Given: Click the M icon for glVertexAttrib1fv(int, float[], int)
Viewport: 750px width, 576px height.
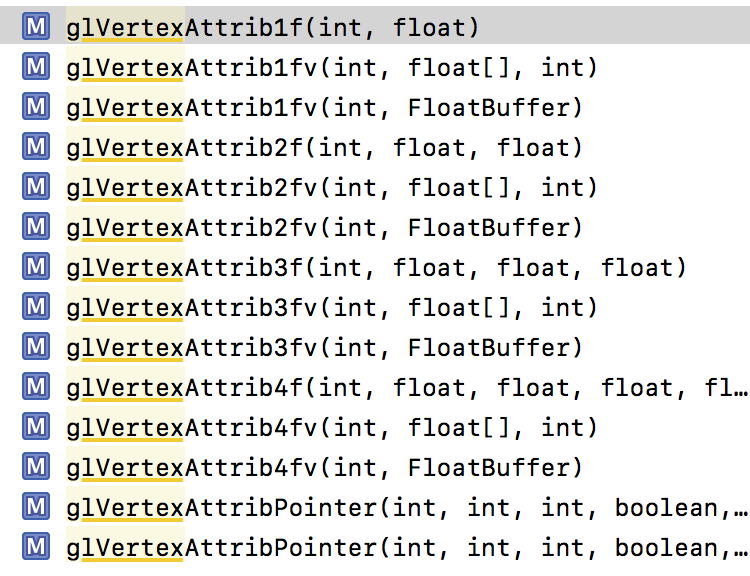Looking at the screenshot, I should 36,68.
